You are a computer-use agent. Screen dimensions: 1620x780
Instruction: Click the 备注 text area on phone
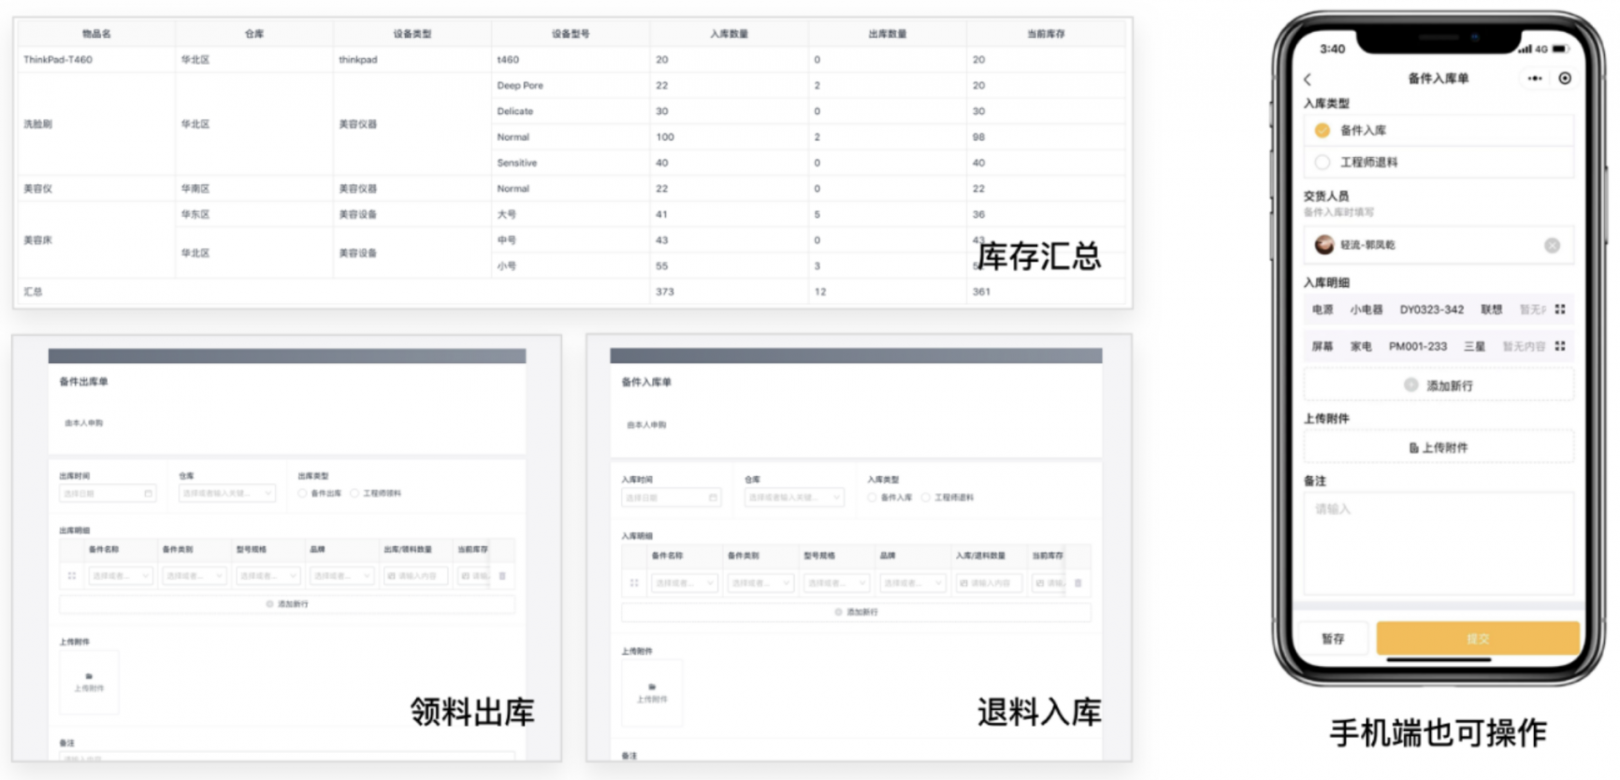[1438, 543]
